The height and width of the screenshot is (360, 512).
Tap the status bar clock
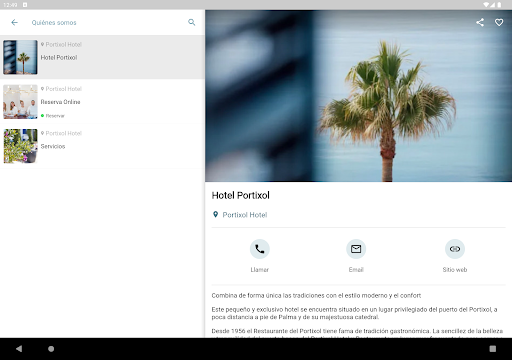pyautogui.click(x=10, y=5)
